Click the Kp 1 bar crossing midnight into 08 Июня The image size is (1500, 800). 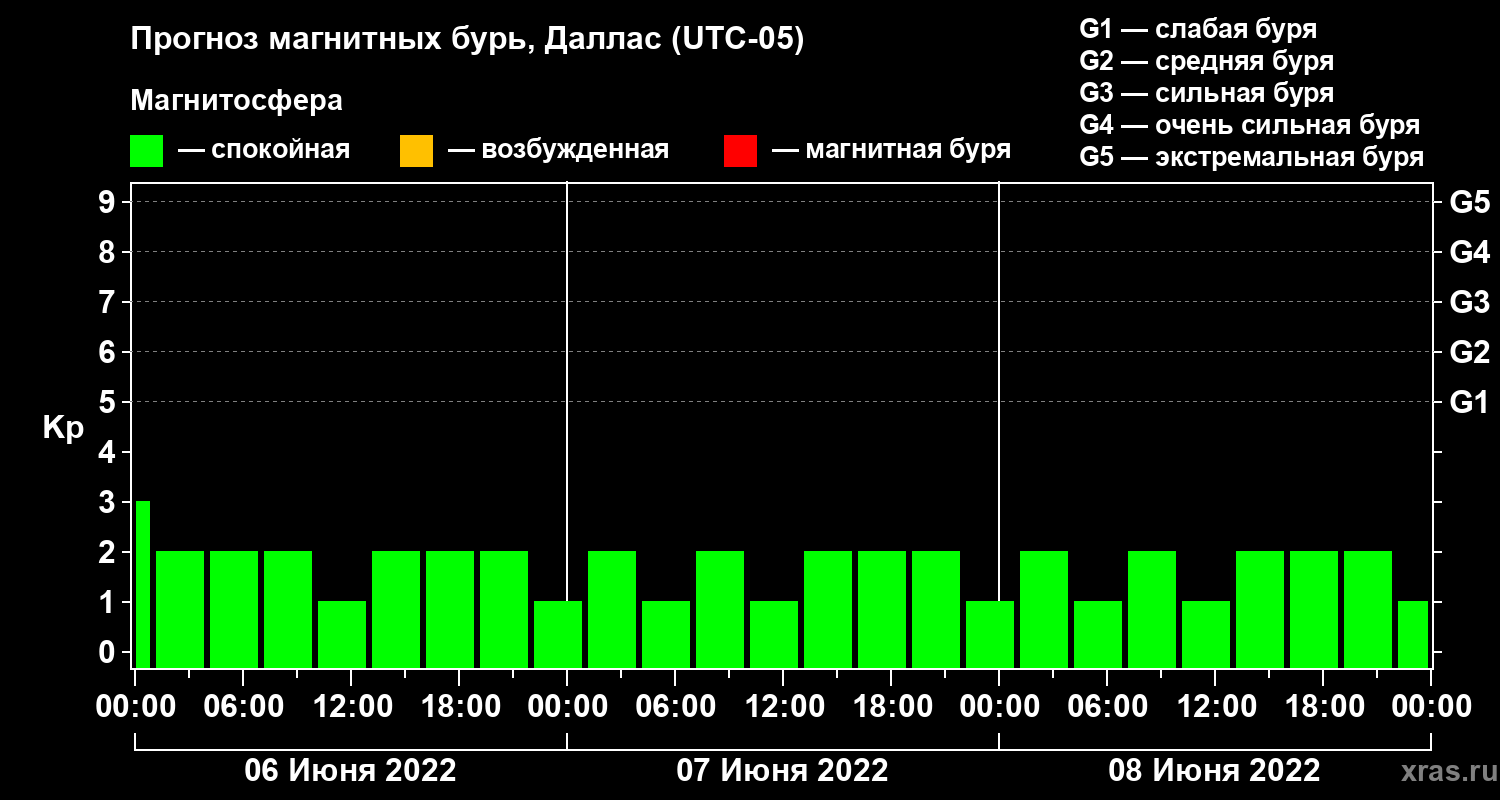pyautogui.click(x=990, y=634)
